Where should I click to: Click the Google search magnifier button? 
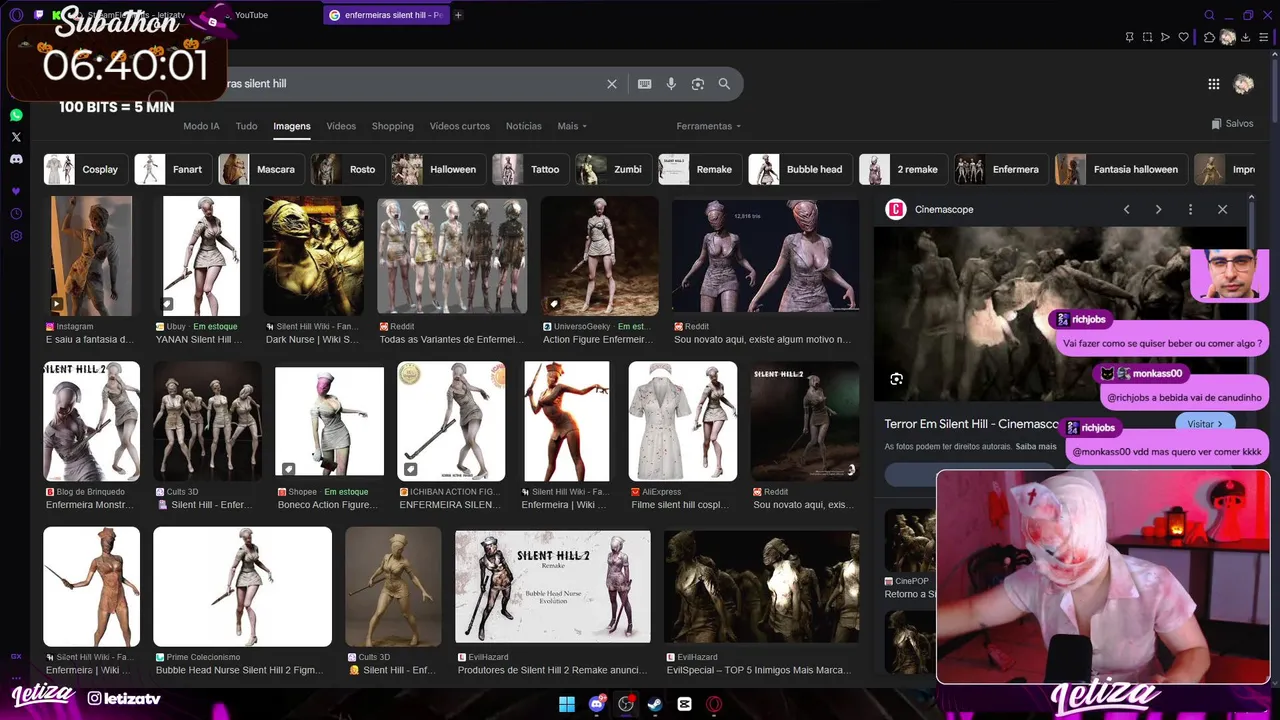(724, 84)
